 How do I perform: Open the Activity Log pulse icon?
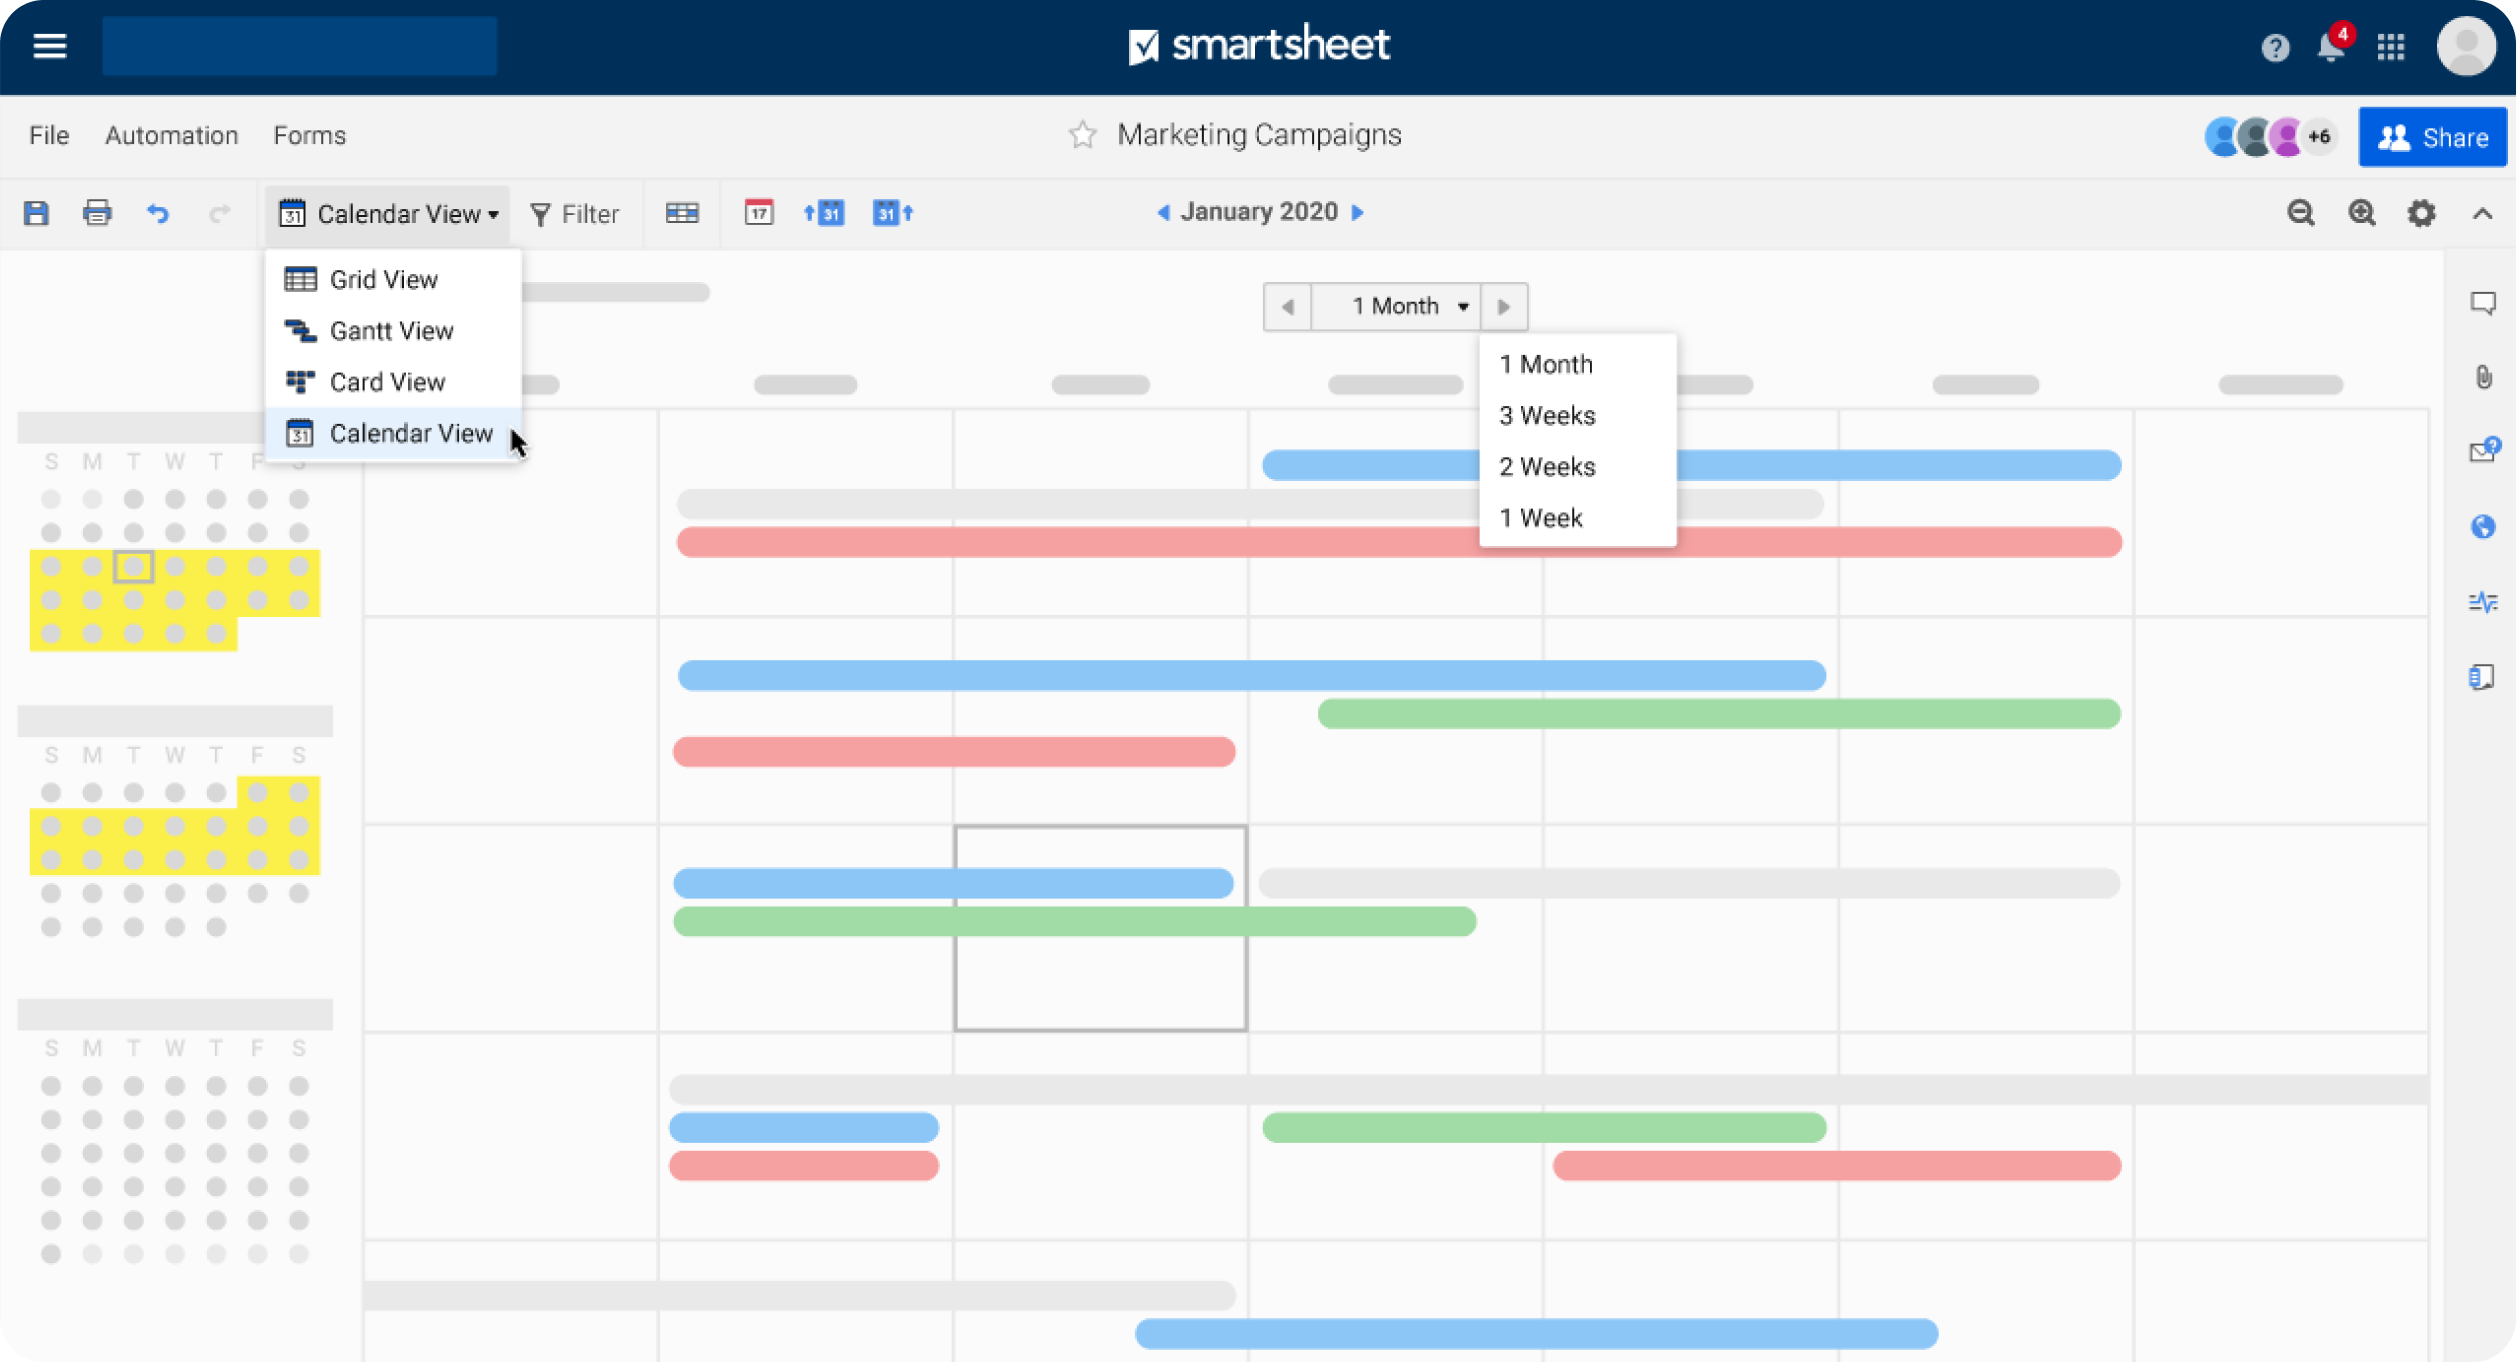[x=2482, y=602]
